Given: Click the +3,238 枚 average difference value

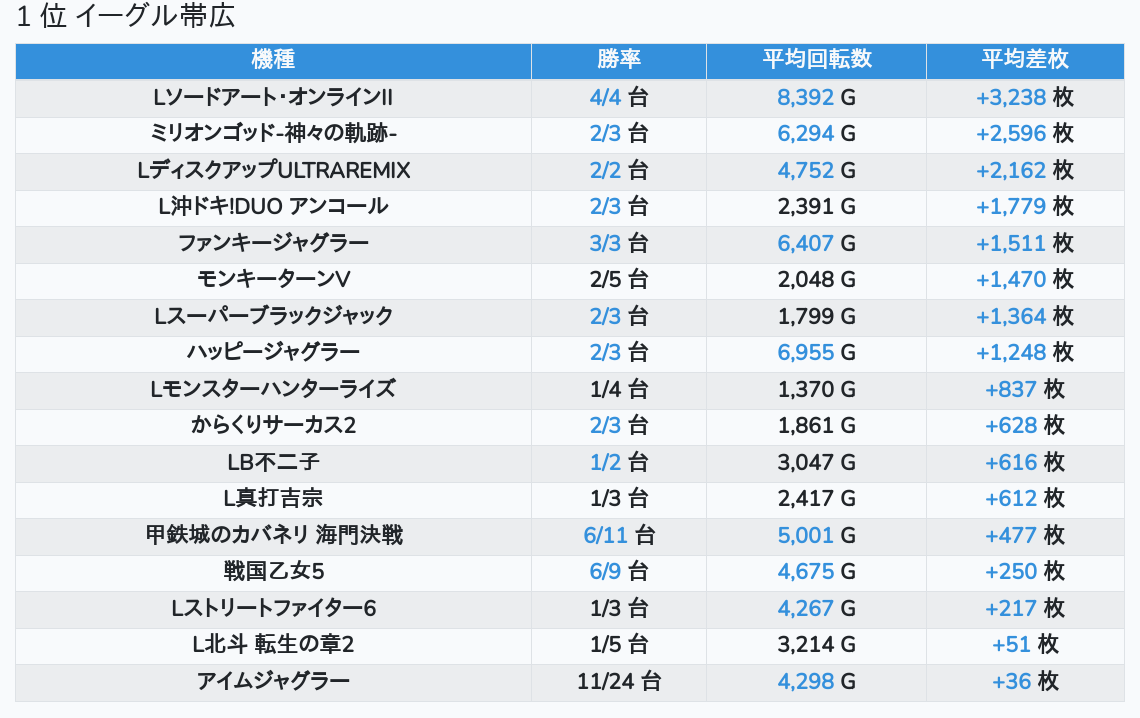Looking at the screenshot, I should pyautogui.click(x=1024, y=97).
